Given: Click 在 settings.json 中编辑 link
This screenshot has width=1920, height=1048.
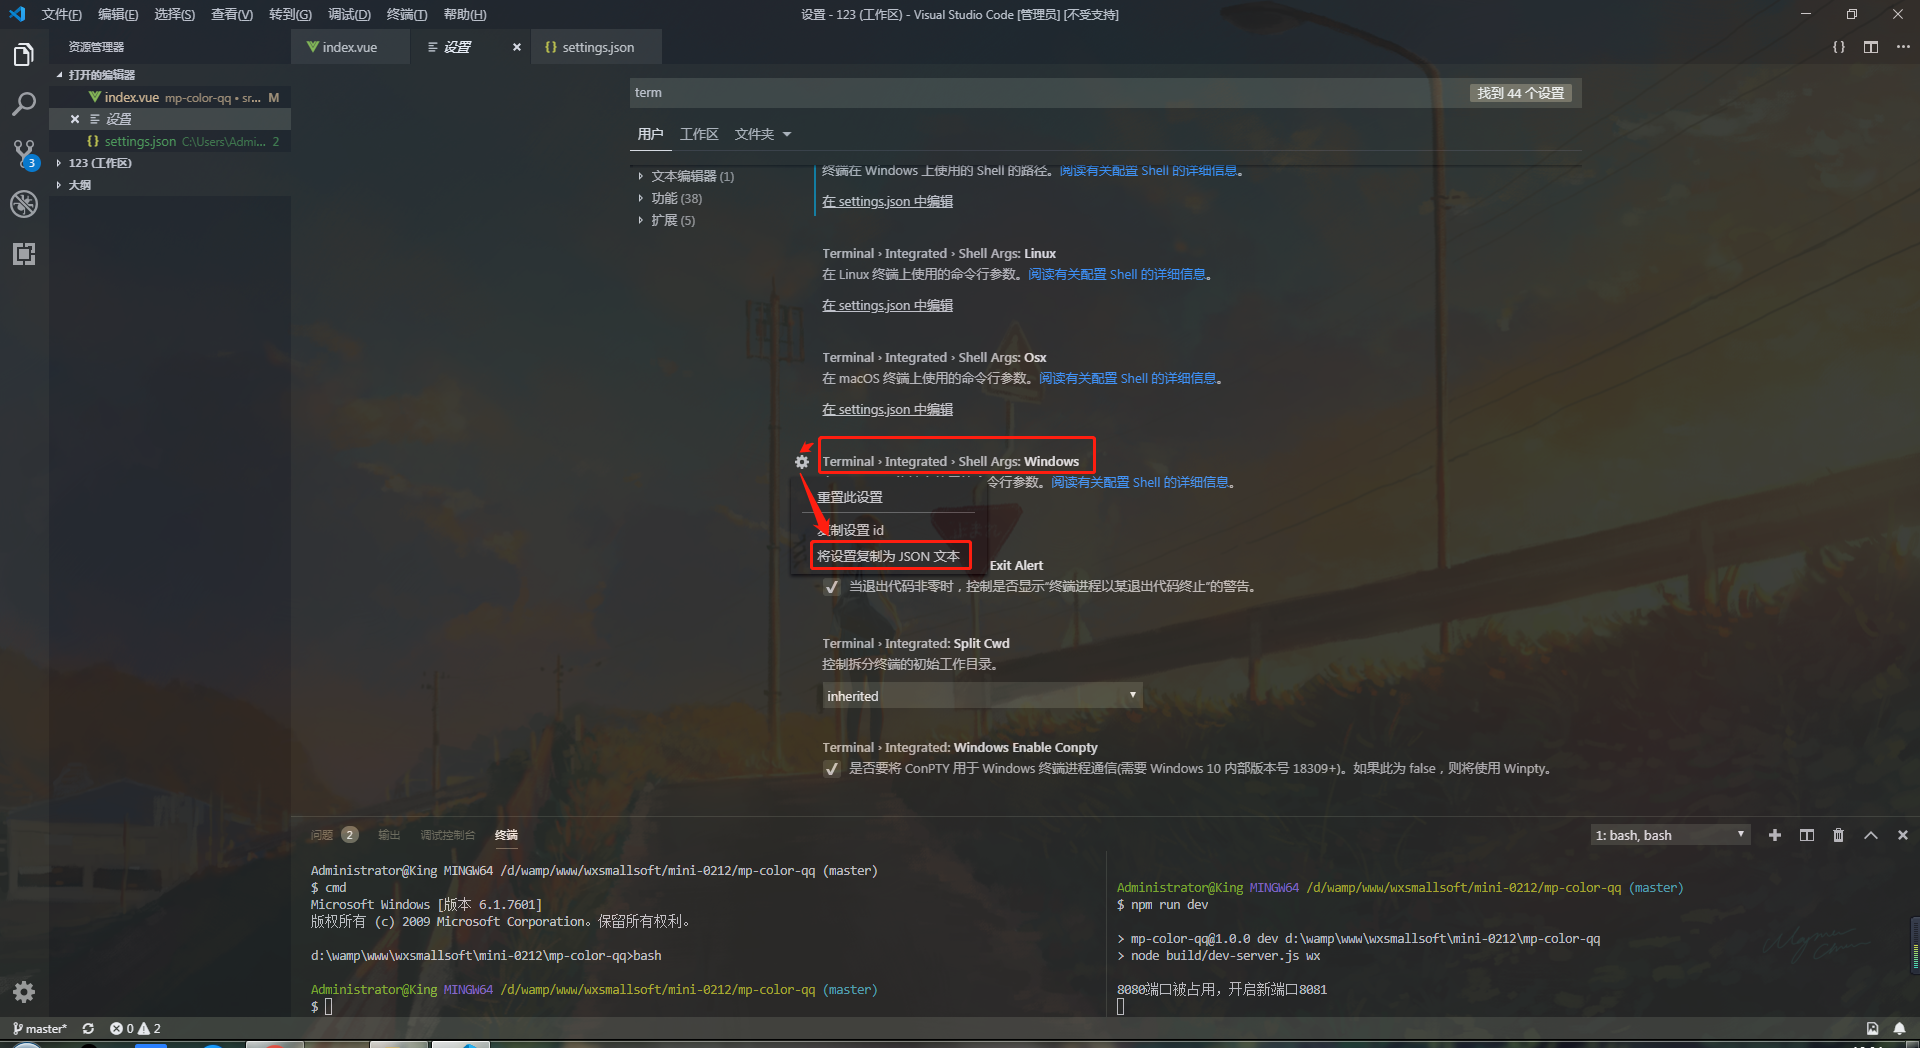Looking at the screenshot, I should pos(886,201).
